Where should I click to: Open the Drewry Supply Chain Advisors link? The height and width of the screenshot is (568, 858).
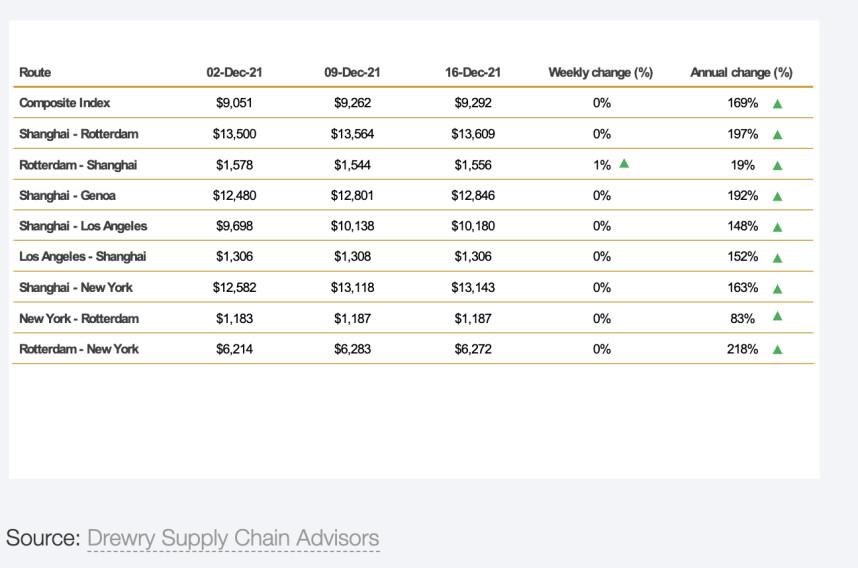233,538
